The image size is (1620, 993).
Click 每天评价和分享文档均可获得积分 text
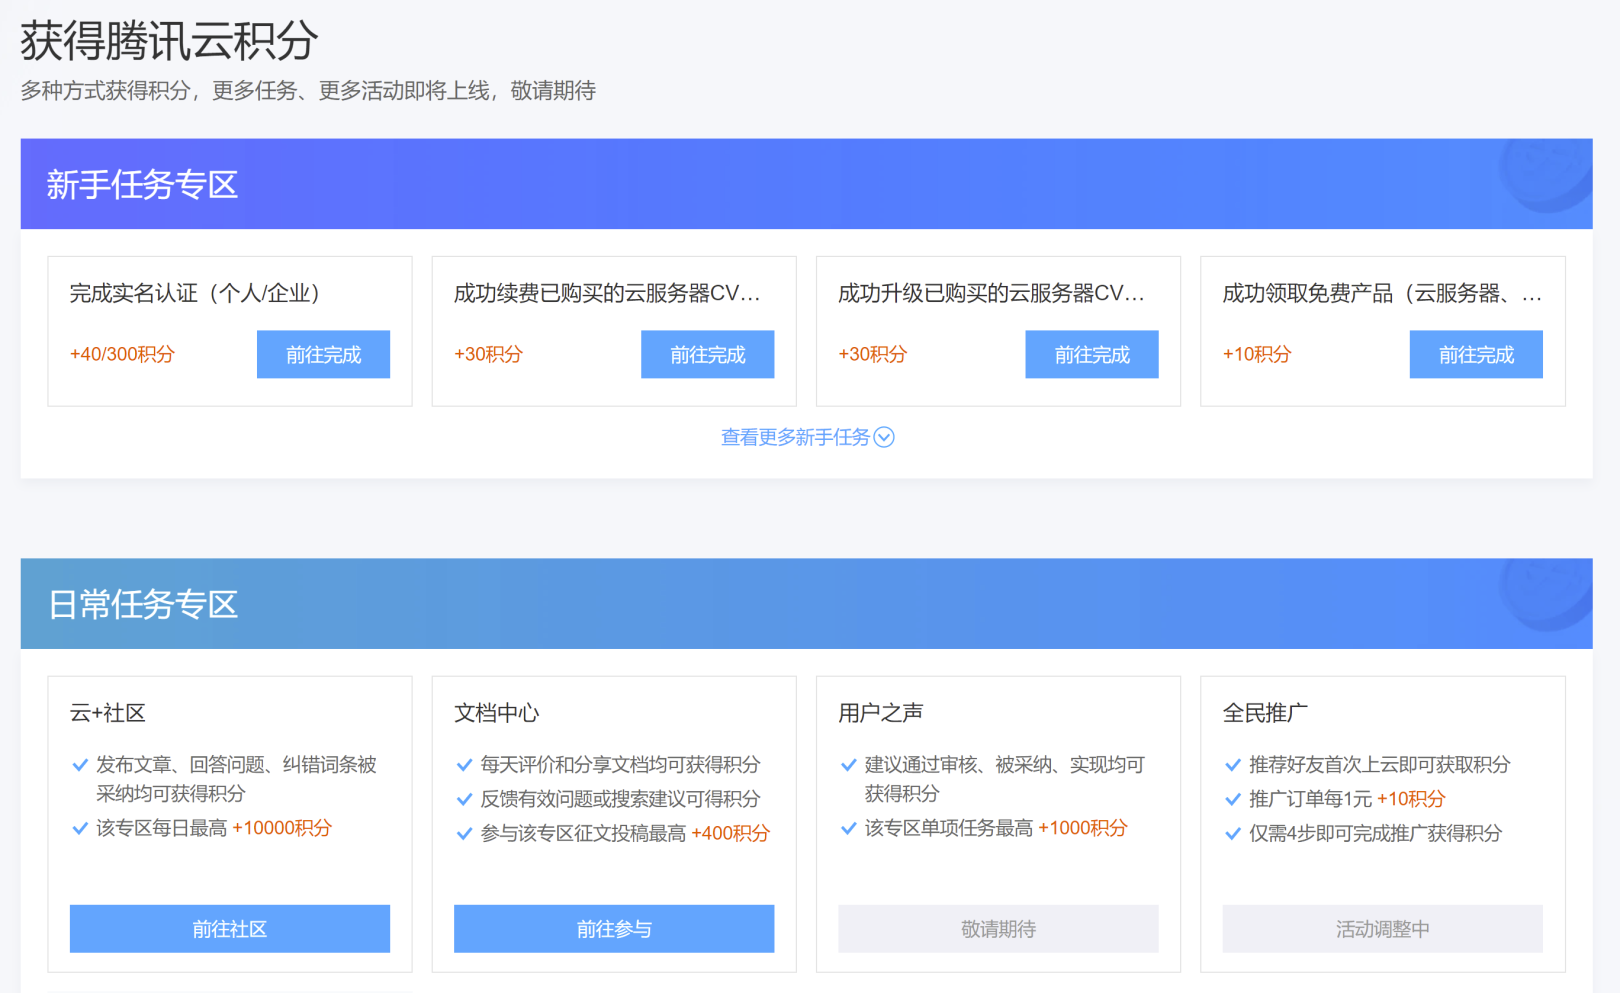(620, 765)
